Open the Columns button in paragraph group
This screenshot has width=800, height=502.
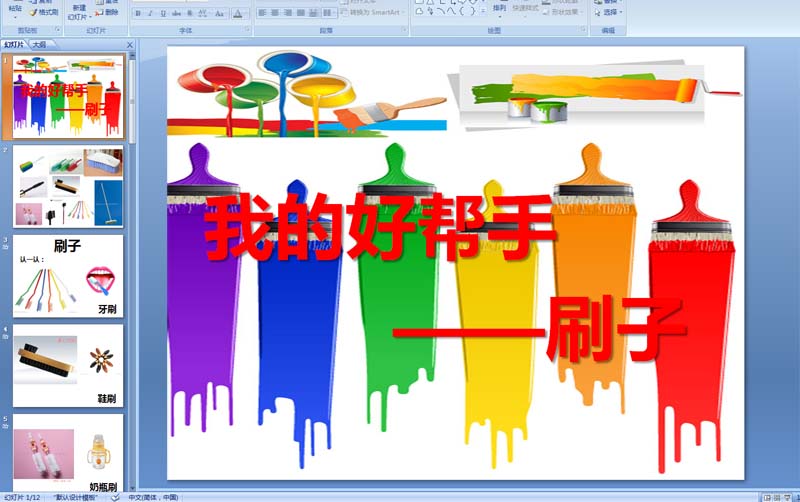328,13
